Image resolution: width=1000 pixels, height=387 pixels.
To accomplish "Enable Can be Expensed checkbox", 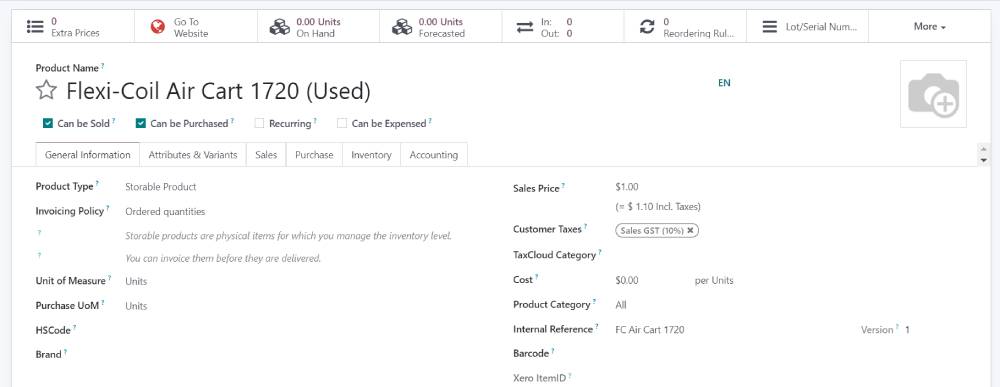I will click(x=342, y=123).
